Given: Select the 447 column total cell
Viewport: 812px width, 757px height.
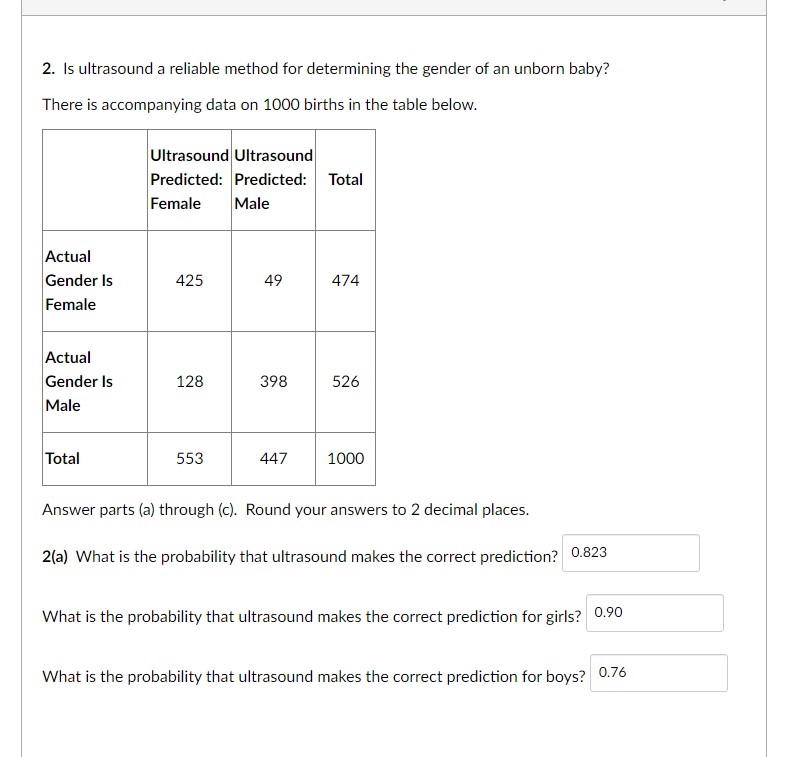Looking at the screenshot, I should point(272,459).
